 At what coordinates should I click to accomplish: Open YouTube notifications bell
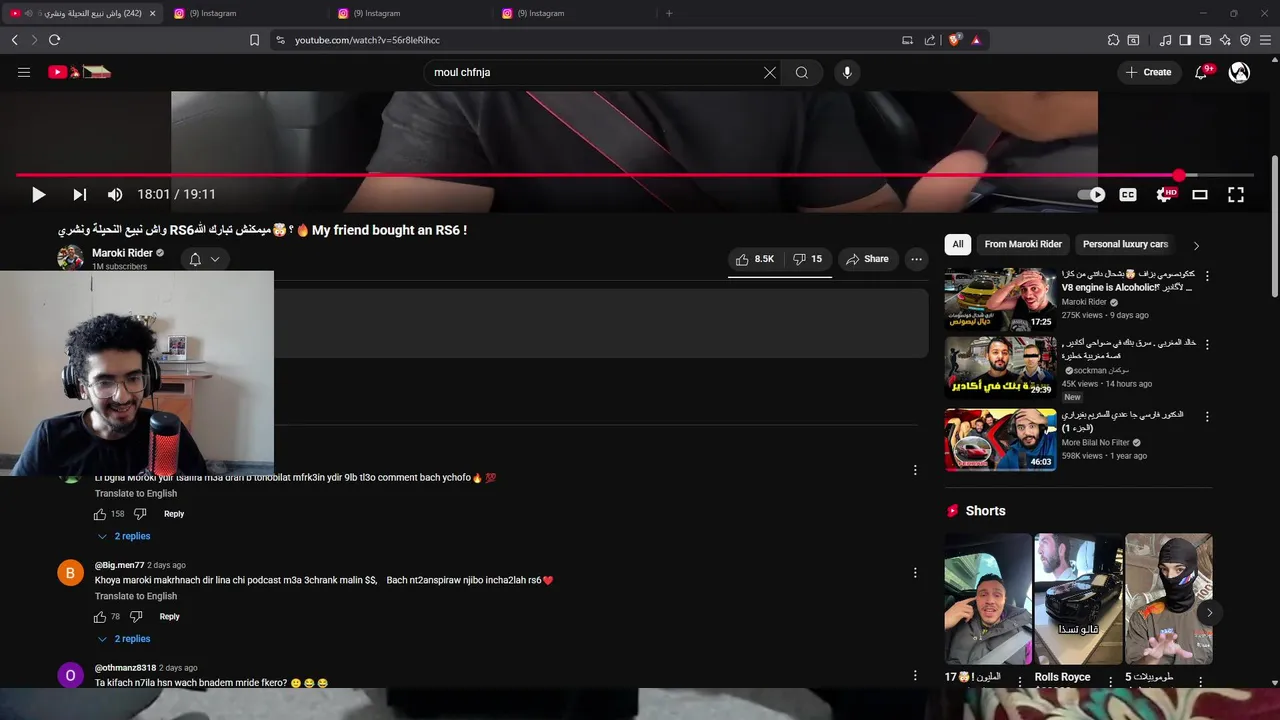pyautogui.click(x=1202, y=72)
